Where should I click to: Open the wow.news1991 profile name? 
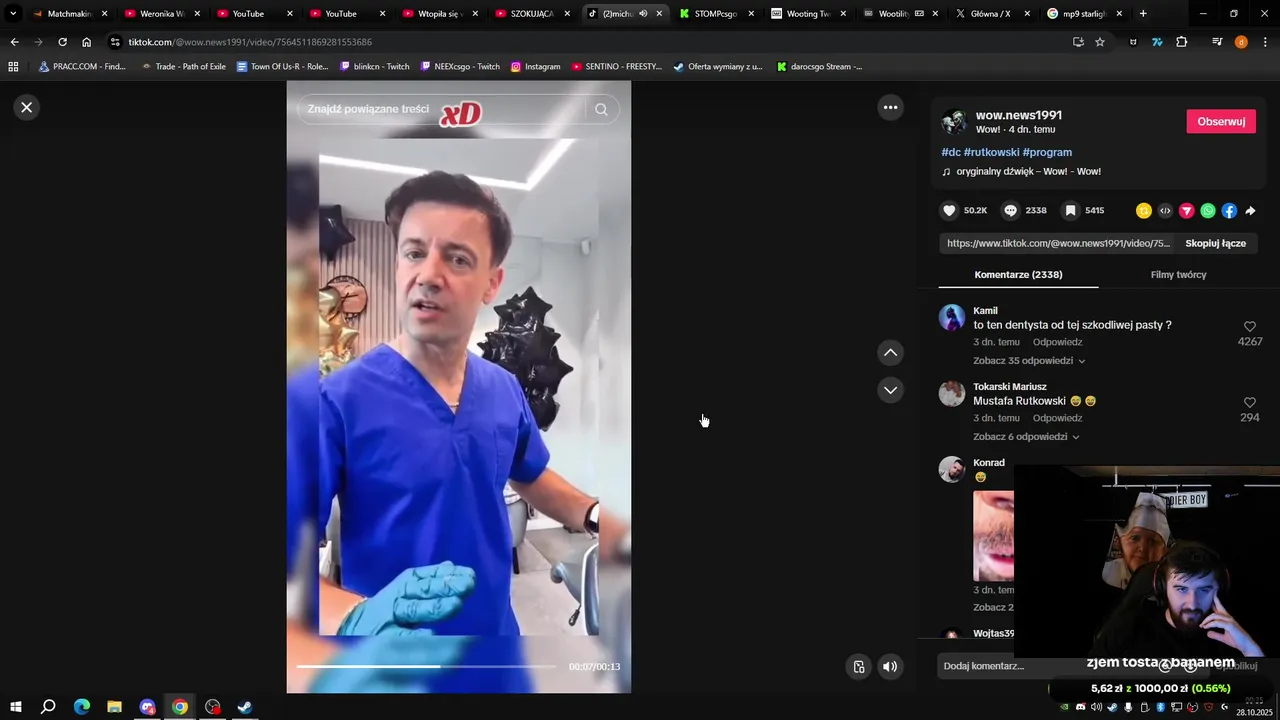pos(1018,115)
